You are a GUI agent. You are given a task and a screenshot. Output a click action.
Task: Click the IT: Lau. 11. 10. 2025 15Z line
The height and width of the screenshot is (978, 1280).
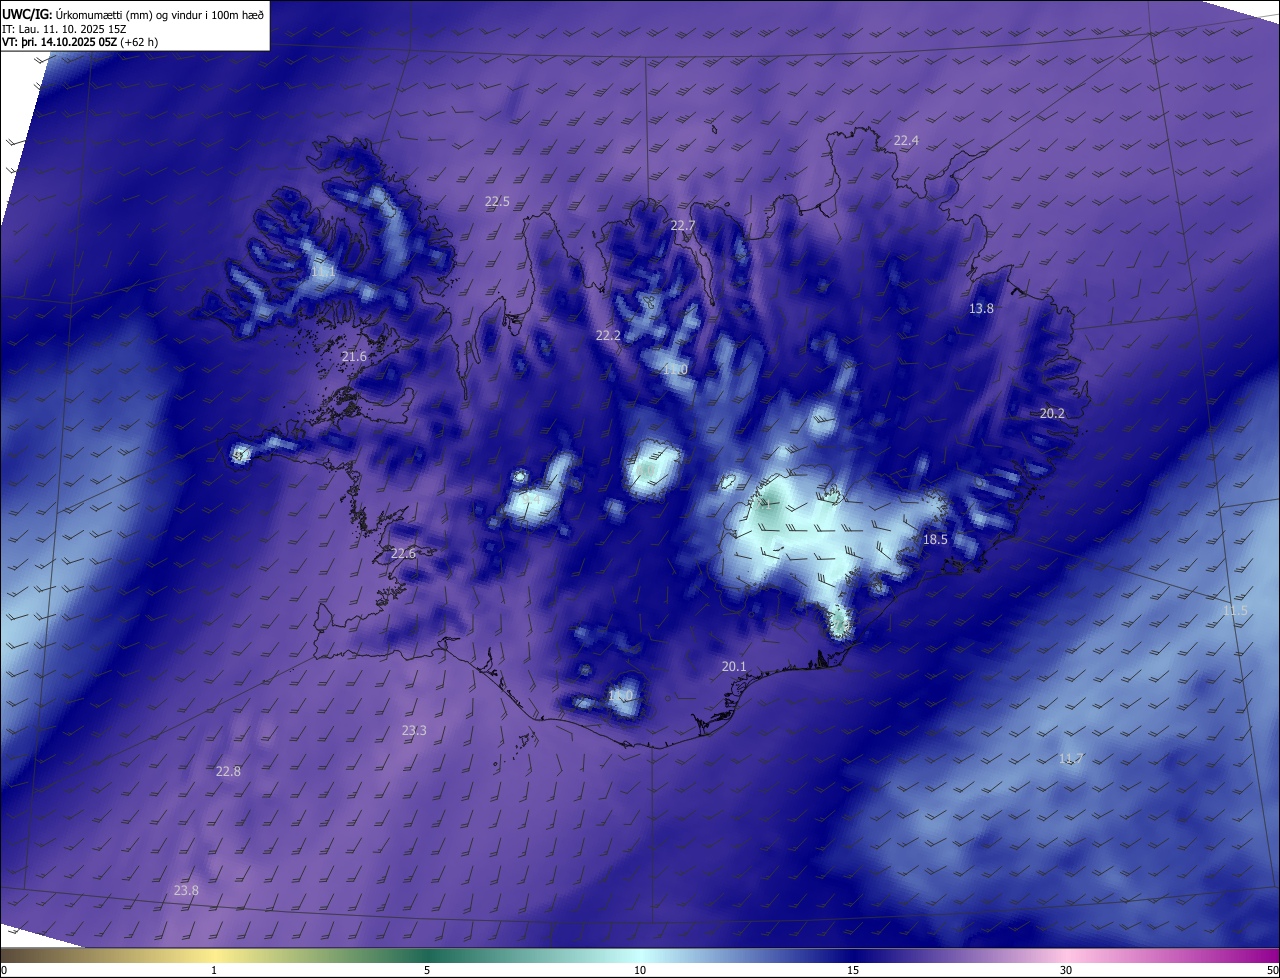click(64, 28)
